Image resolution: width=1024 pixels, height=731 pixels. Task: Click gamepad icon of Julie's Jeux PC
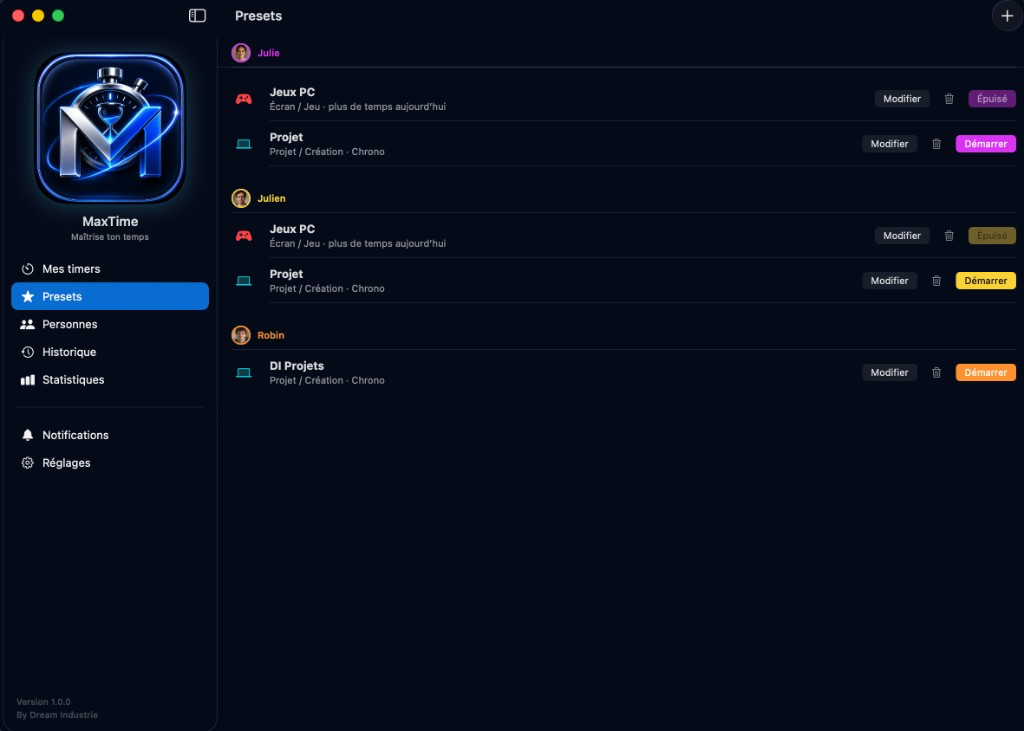[x=244, y=99]
